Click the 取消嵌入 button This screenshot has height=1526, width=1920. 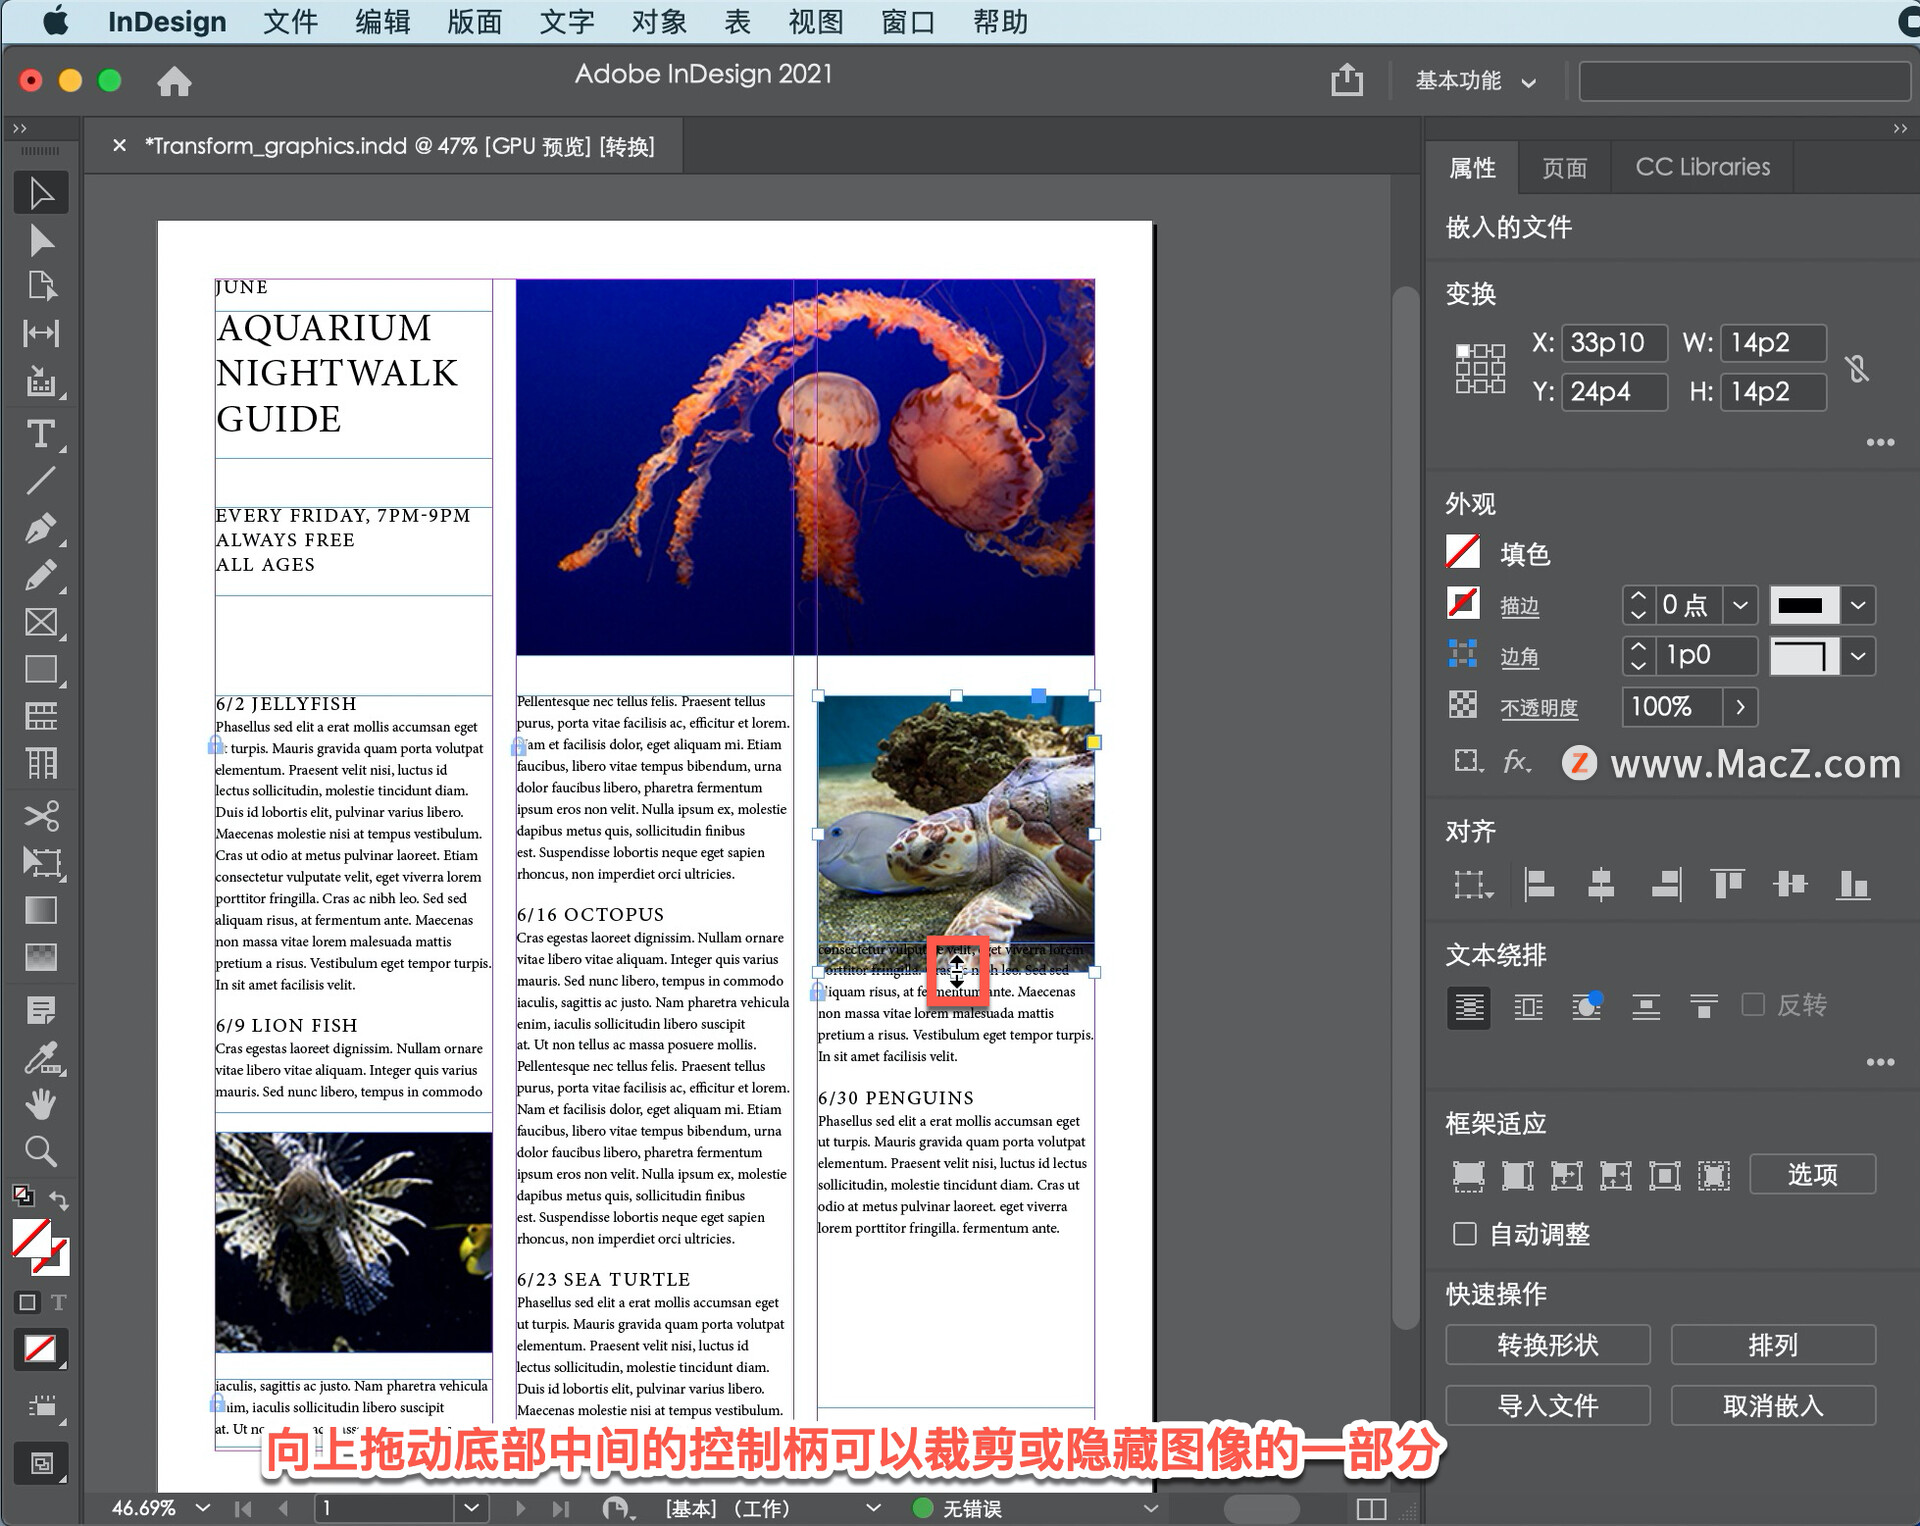1772,1405
